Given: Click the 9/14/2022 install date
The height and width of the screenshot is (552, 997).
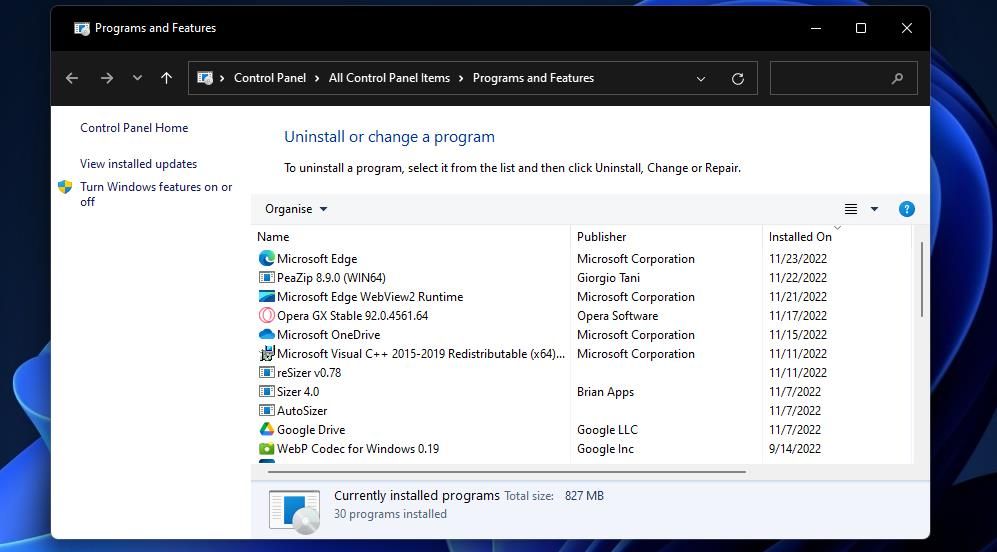Looking at the screenshot, I should pyautogui.click(x=795, y=449).
